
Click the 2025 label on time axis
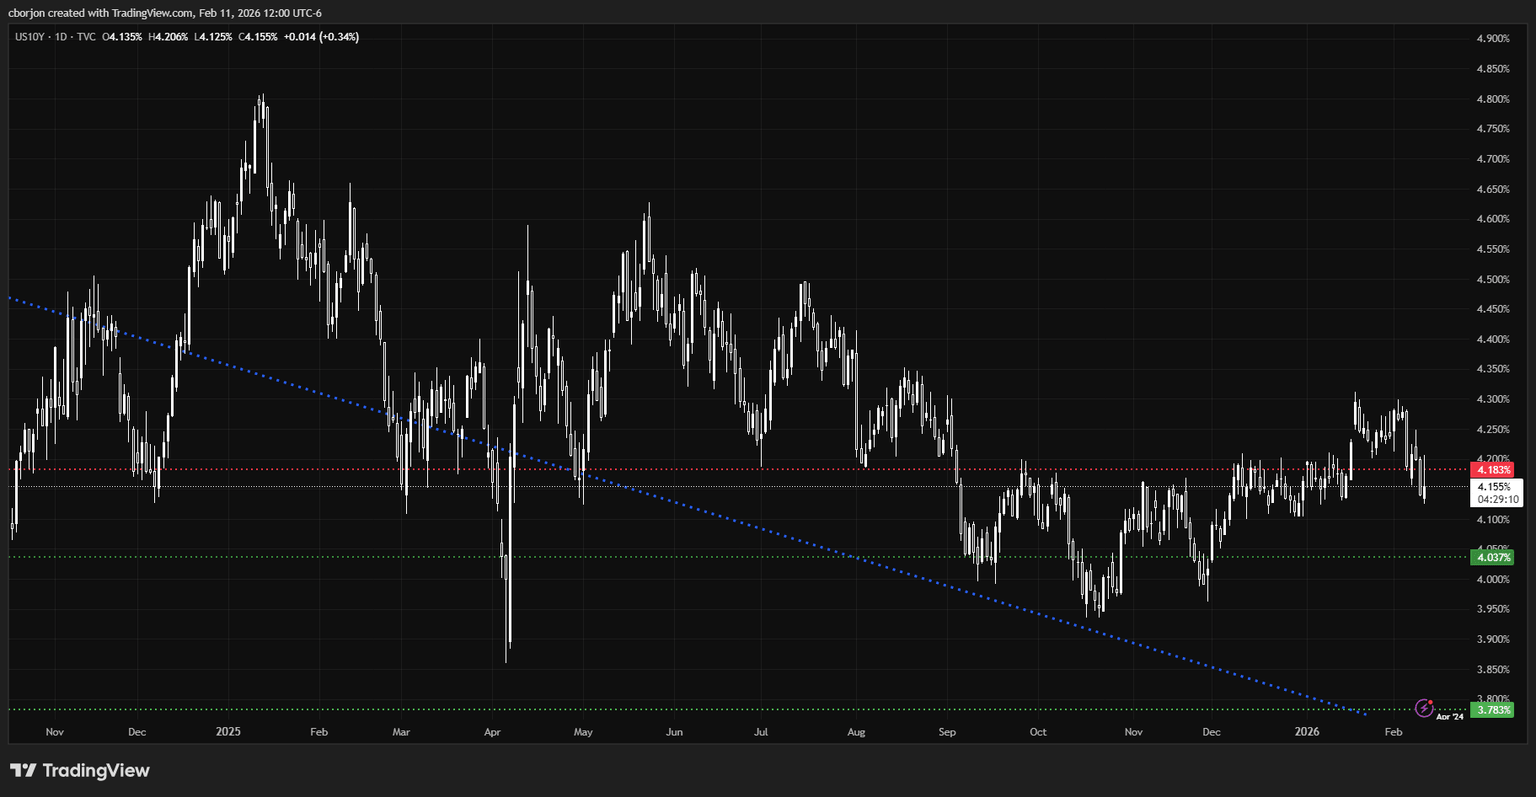(x=229, y=732)
